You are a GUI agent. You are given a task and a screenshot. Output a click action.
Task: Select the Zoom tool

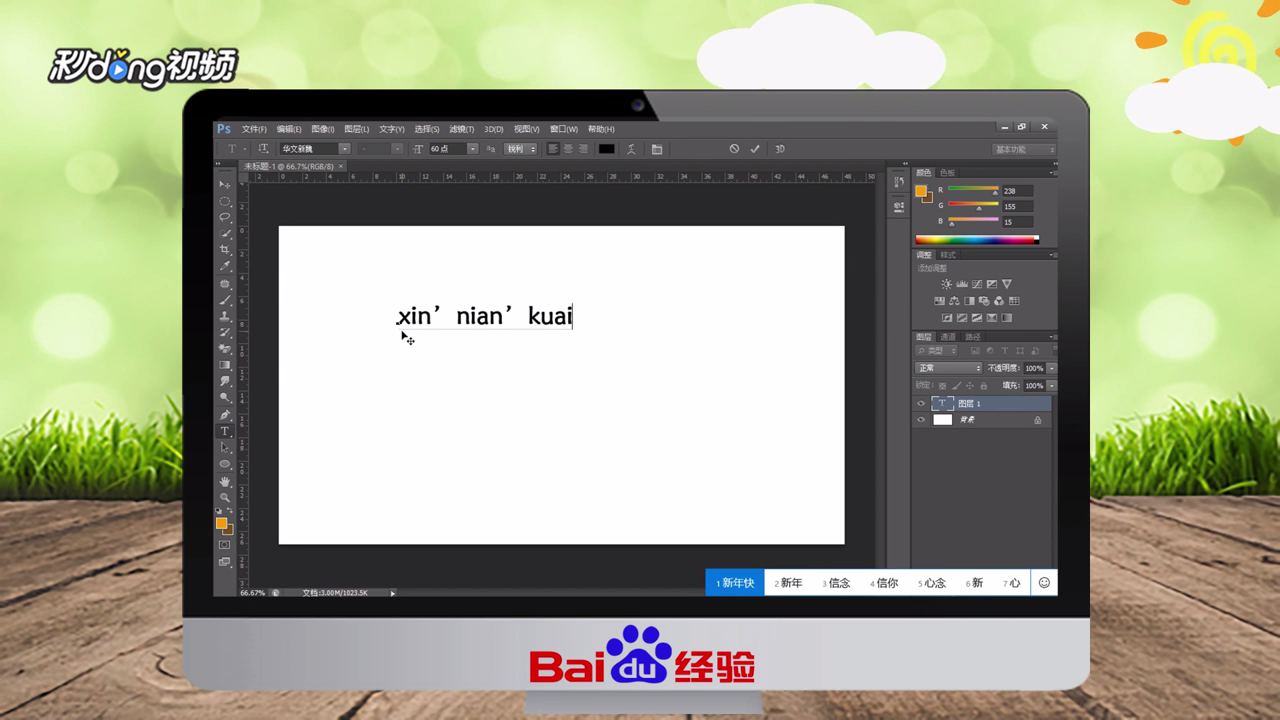pos(225,497)
